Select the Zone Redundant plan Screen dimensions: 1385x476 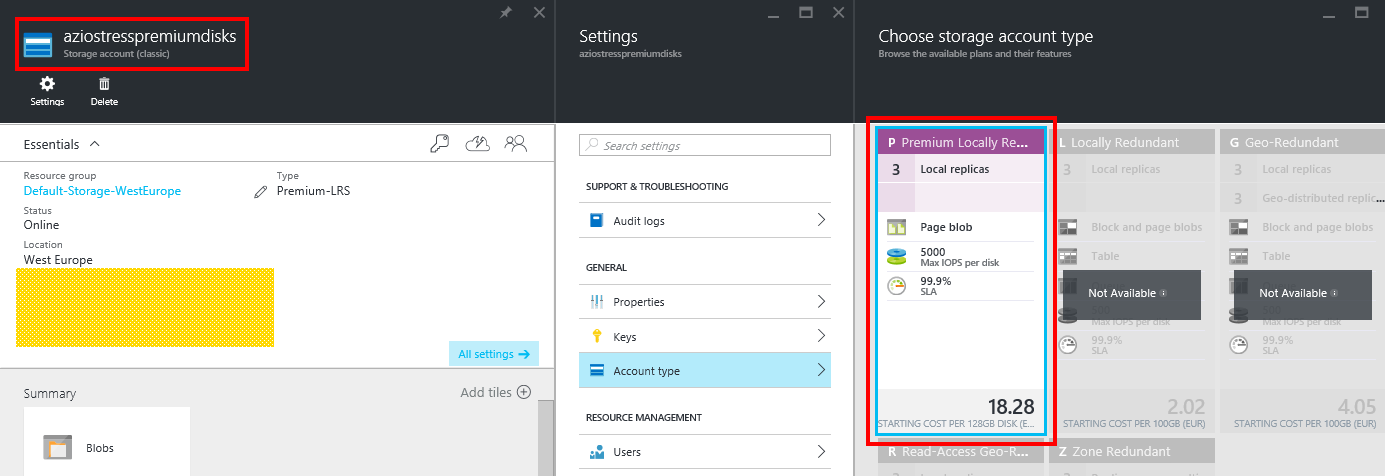pyautogui.click(x=1130, y=457)
